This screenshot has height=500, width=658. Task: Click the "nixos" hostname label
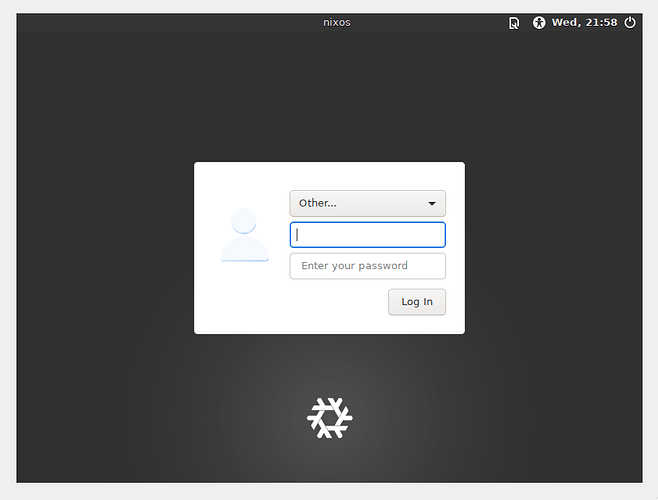(x=337, y=23)
